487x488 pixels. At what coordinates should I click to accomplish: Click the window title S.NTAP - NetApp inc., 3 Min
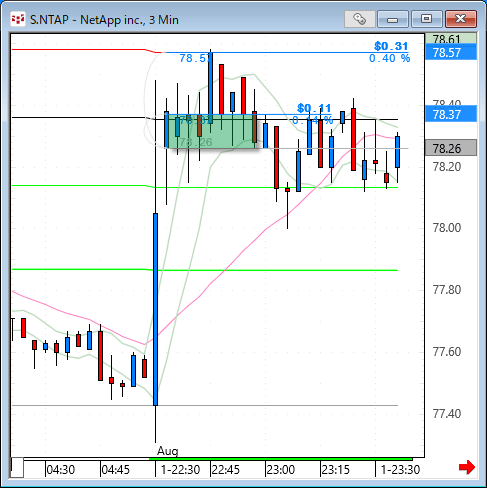[104, 20]
